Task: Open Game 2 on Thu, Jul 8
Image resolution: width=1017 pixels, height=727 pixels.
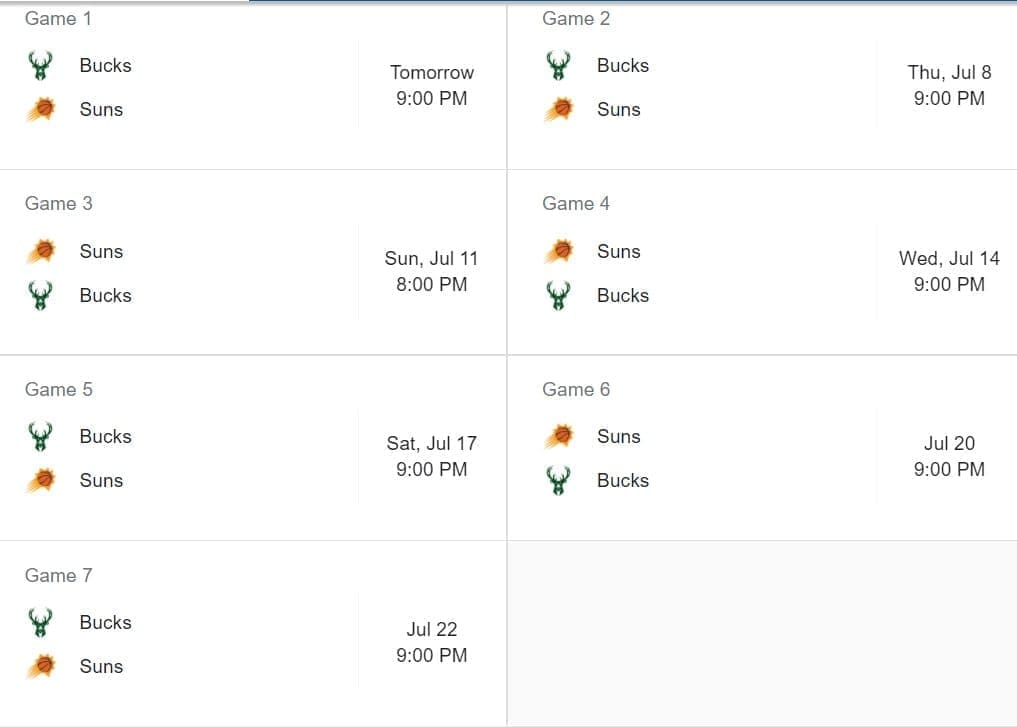Action: [949, 86]
